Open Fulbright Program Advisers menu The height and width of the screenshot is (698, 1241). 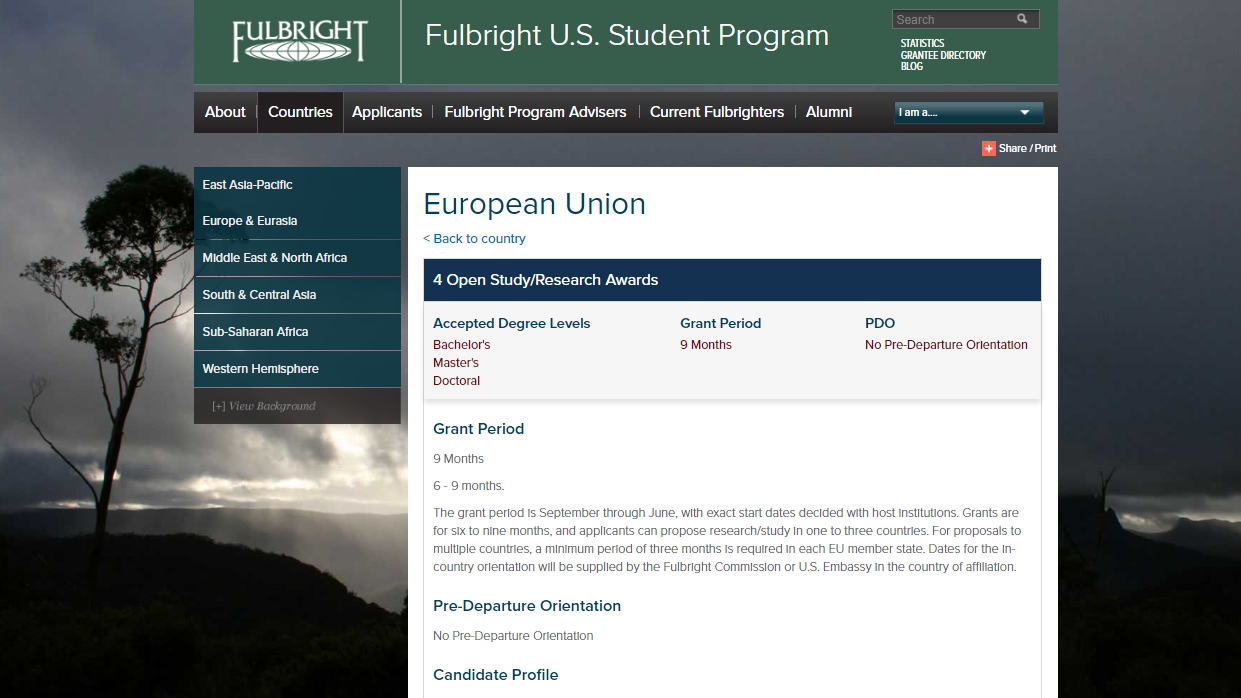coord(535,112)
